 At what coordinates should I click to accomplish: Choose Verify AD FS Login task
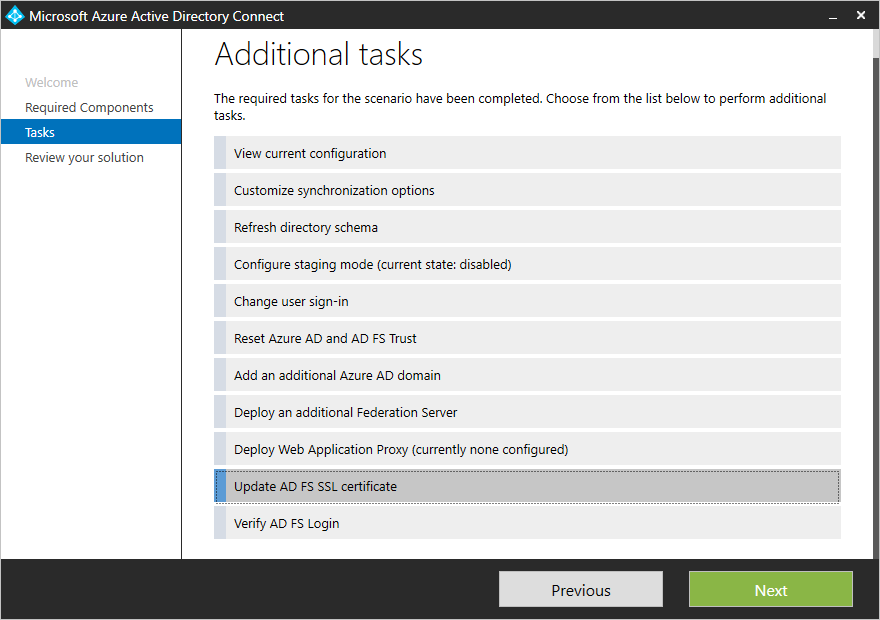[x=528, y=523]
